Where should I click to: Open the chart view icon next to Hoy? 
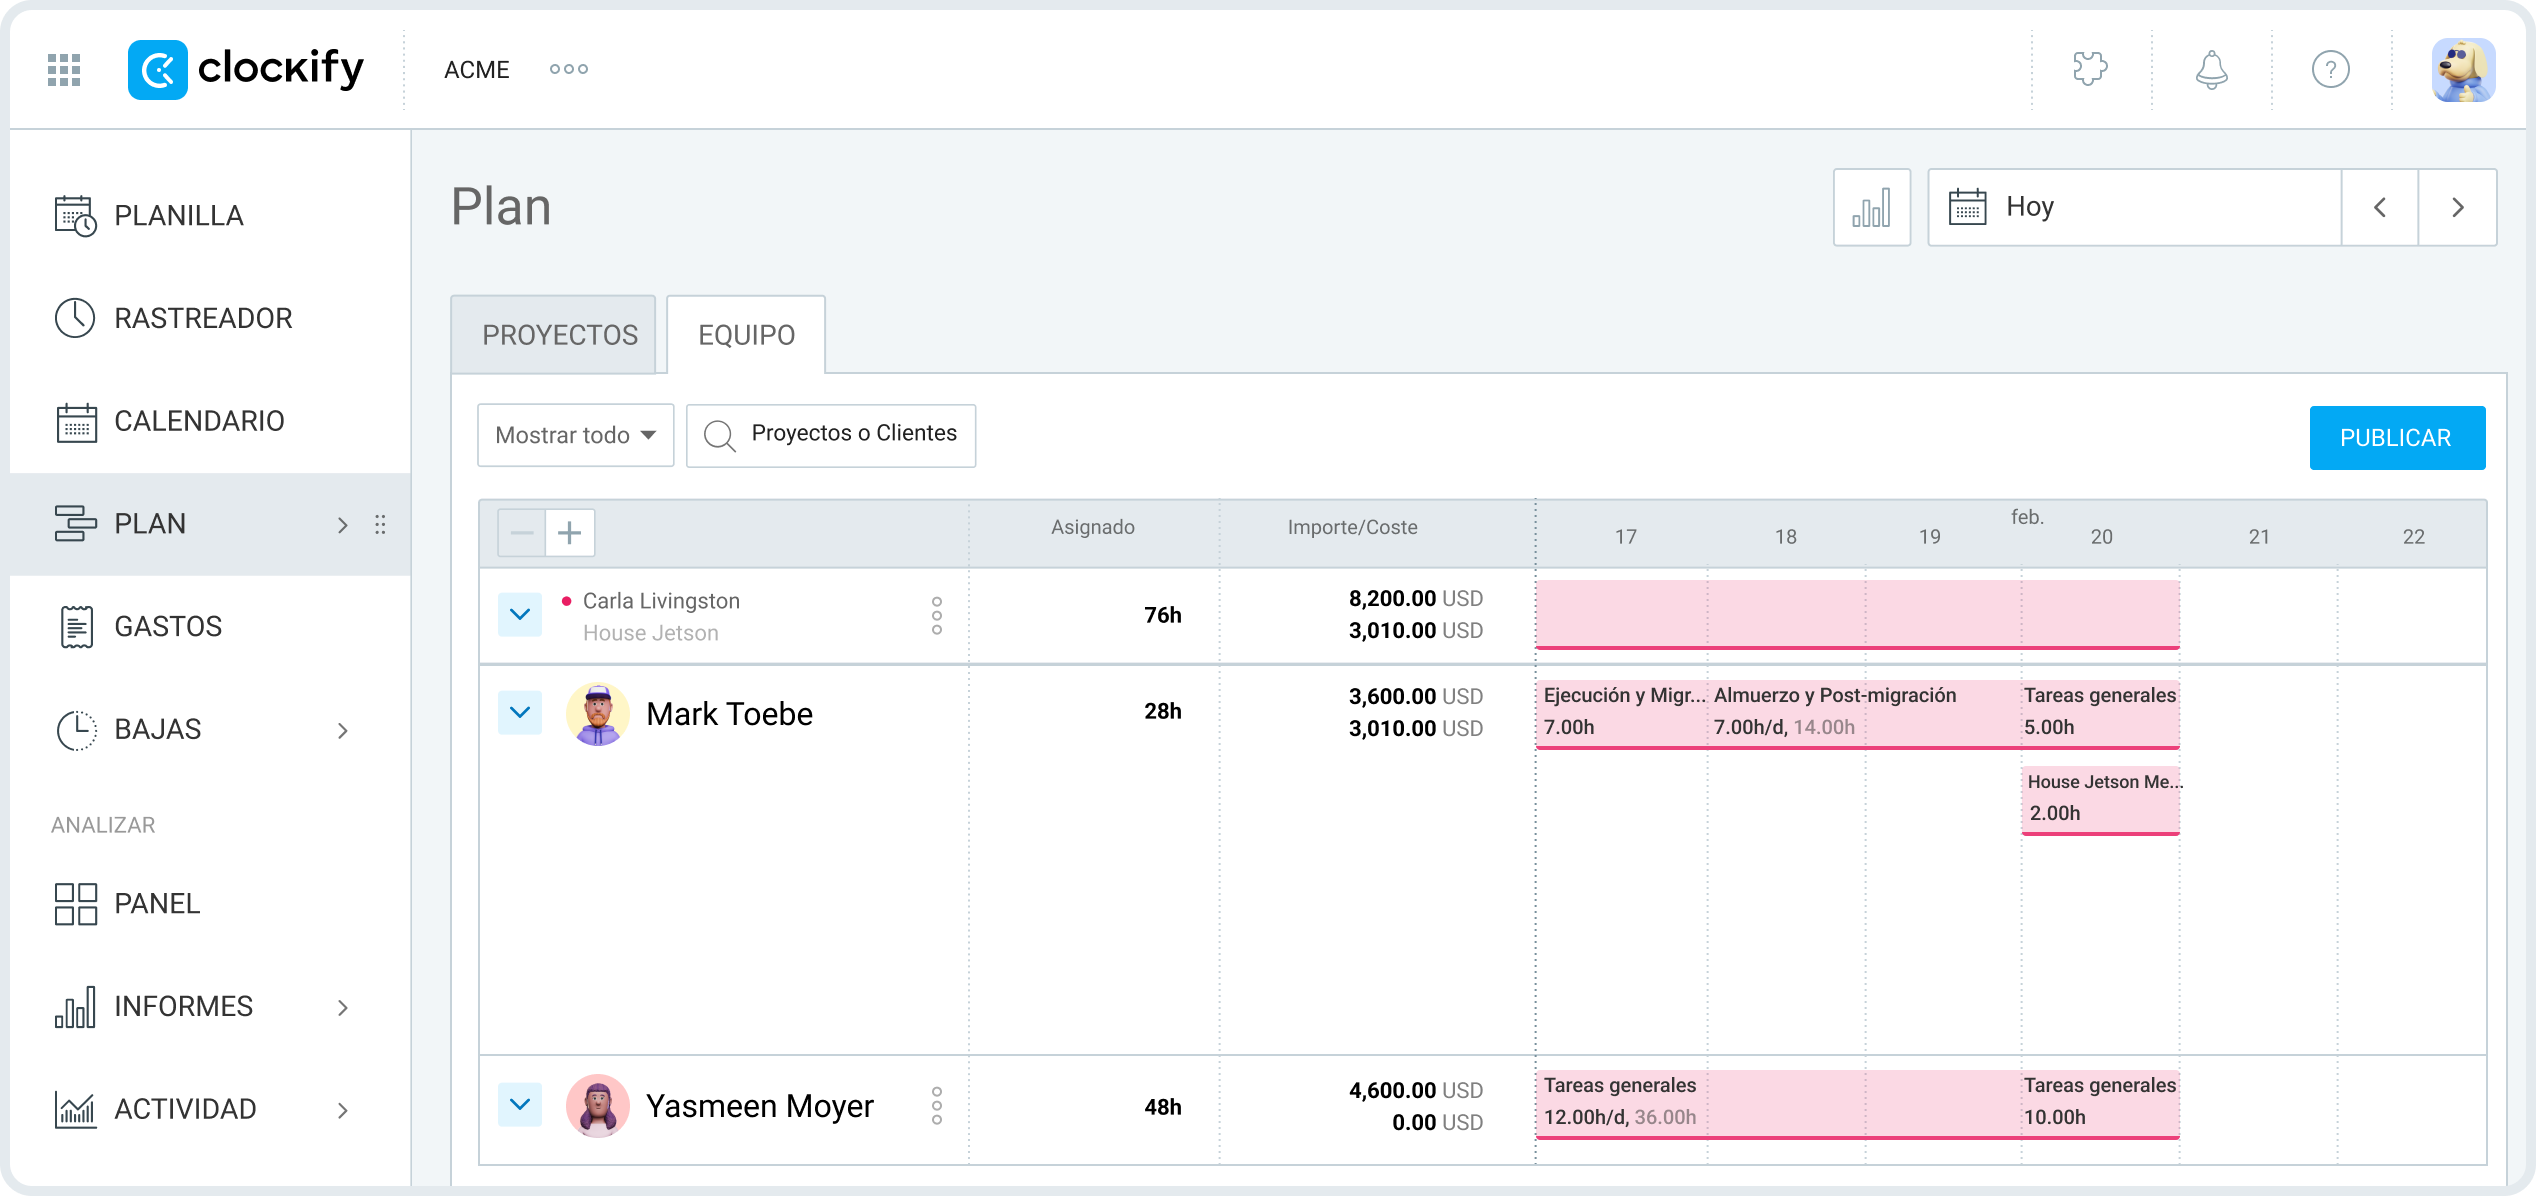click(x=1872, y=207)
